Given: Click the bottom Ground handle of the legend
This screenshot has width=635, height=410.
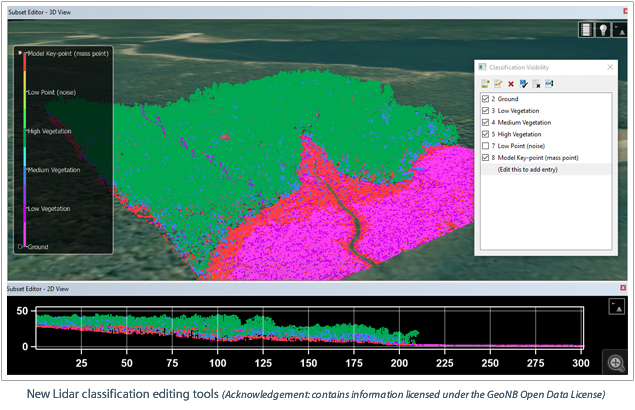Looking at the screenshot, I should 20,246.
